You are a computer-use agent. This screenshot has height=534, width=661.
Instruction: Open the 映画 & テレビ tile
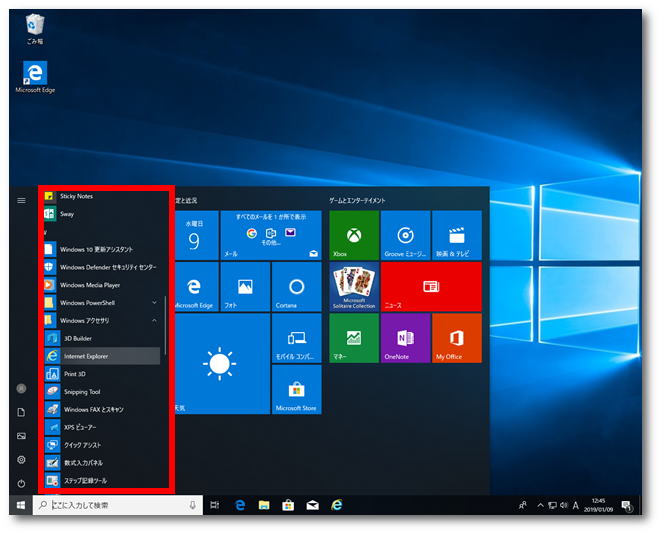pyautogui.click(x=457, y=235)
